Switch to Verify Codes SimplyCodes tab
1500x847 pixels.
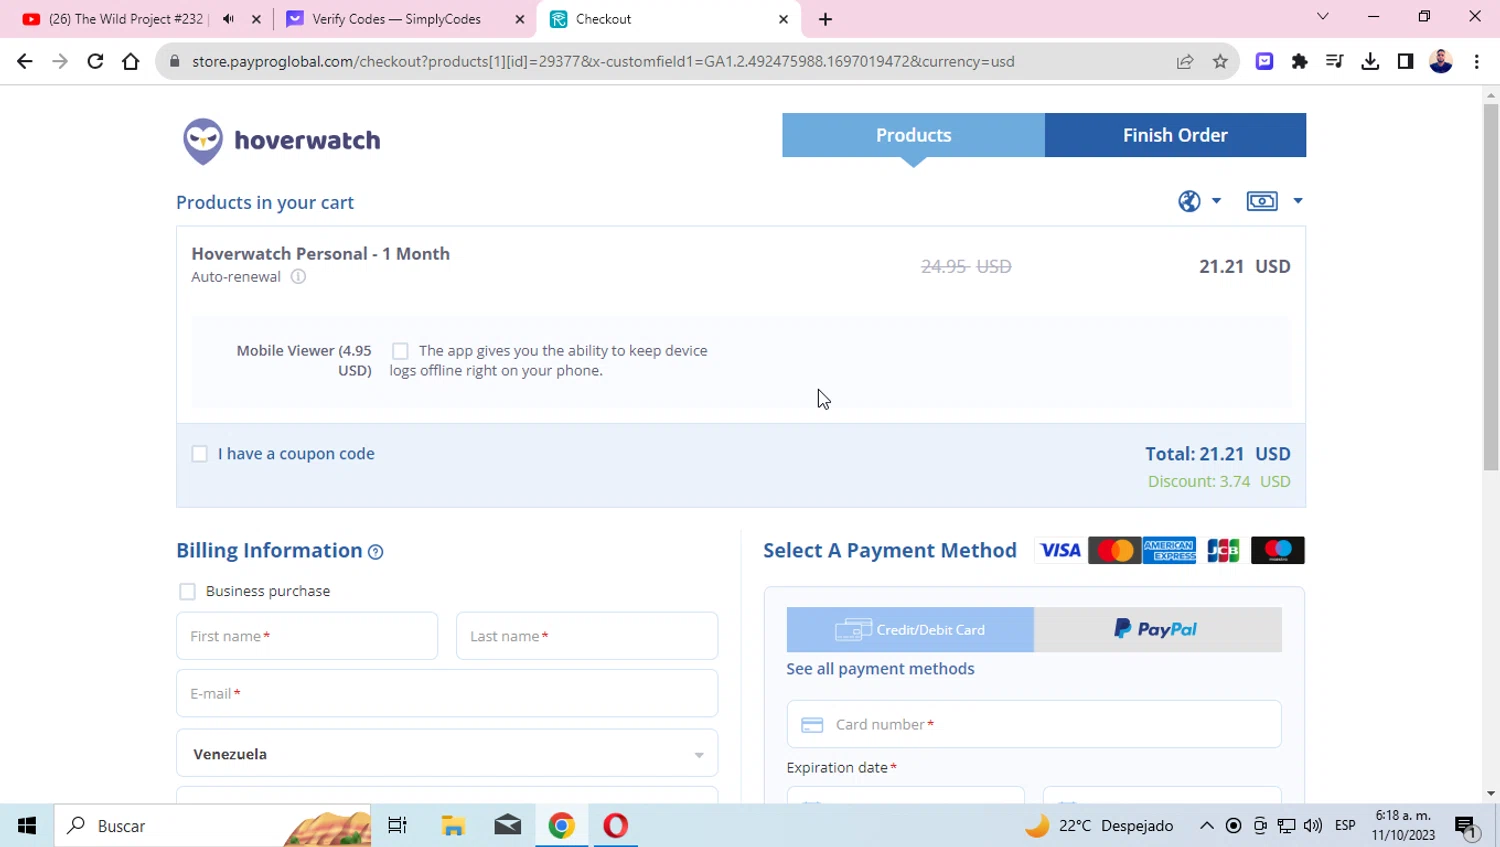pyautogui.click(x=397, y=19)
